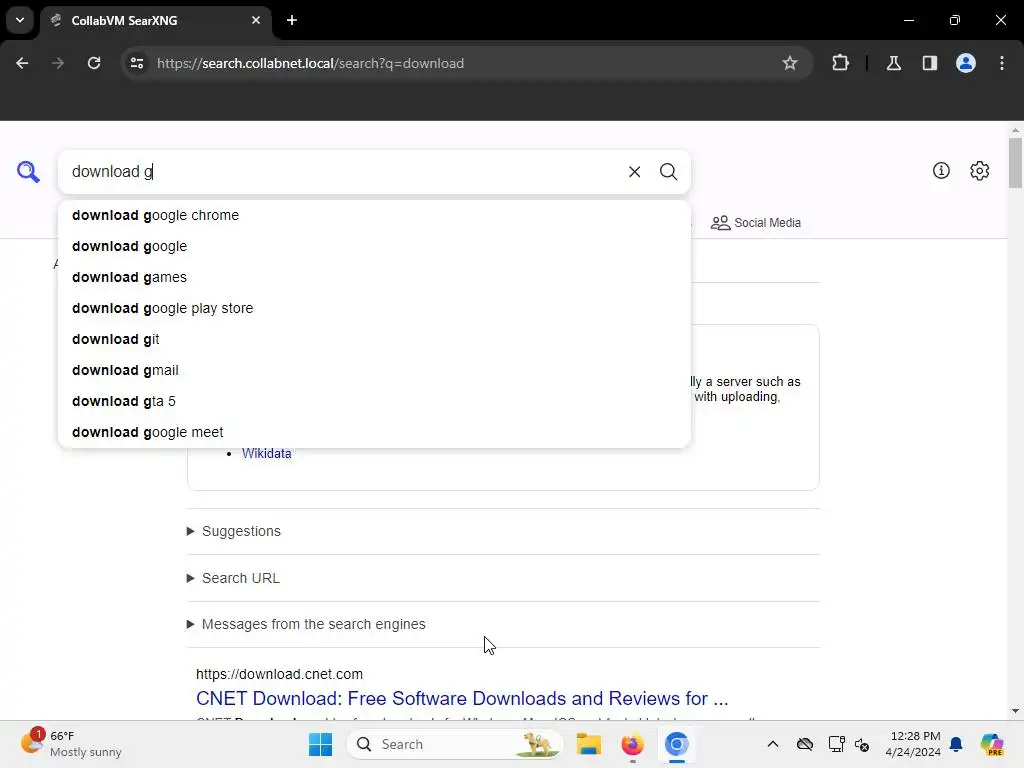The height and width of the screenshot is (768, 1024).
Task: Open the Windows Start menu
Action: click(x=320, y=744)
